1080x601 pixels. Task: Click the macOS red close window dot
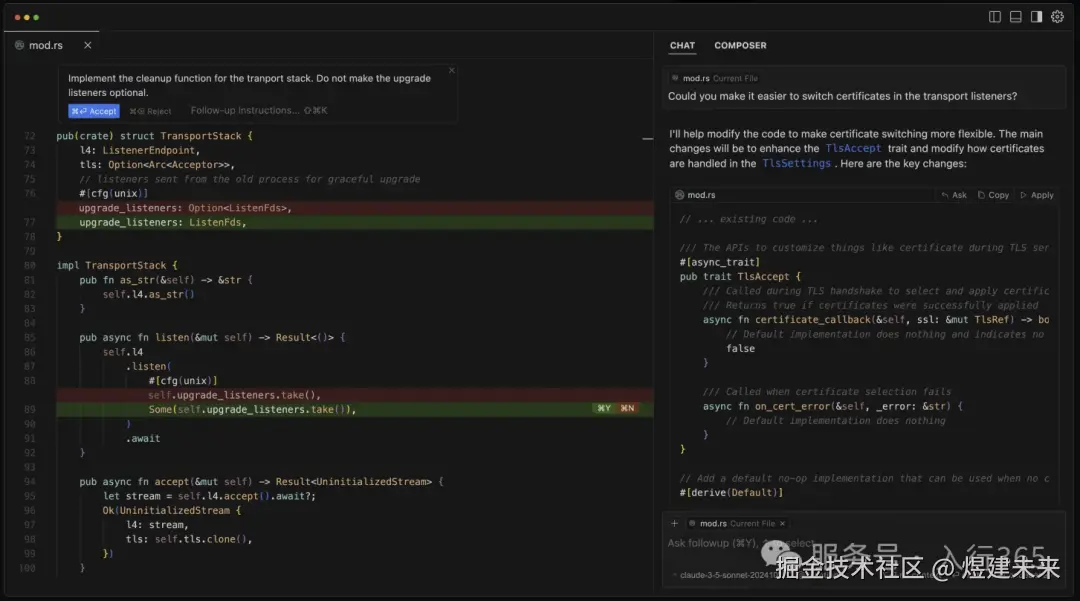17,17
